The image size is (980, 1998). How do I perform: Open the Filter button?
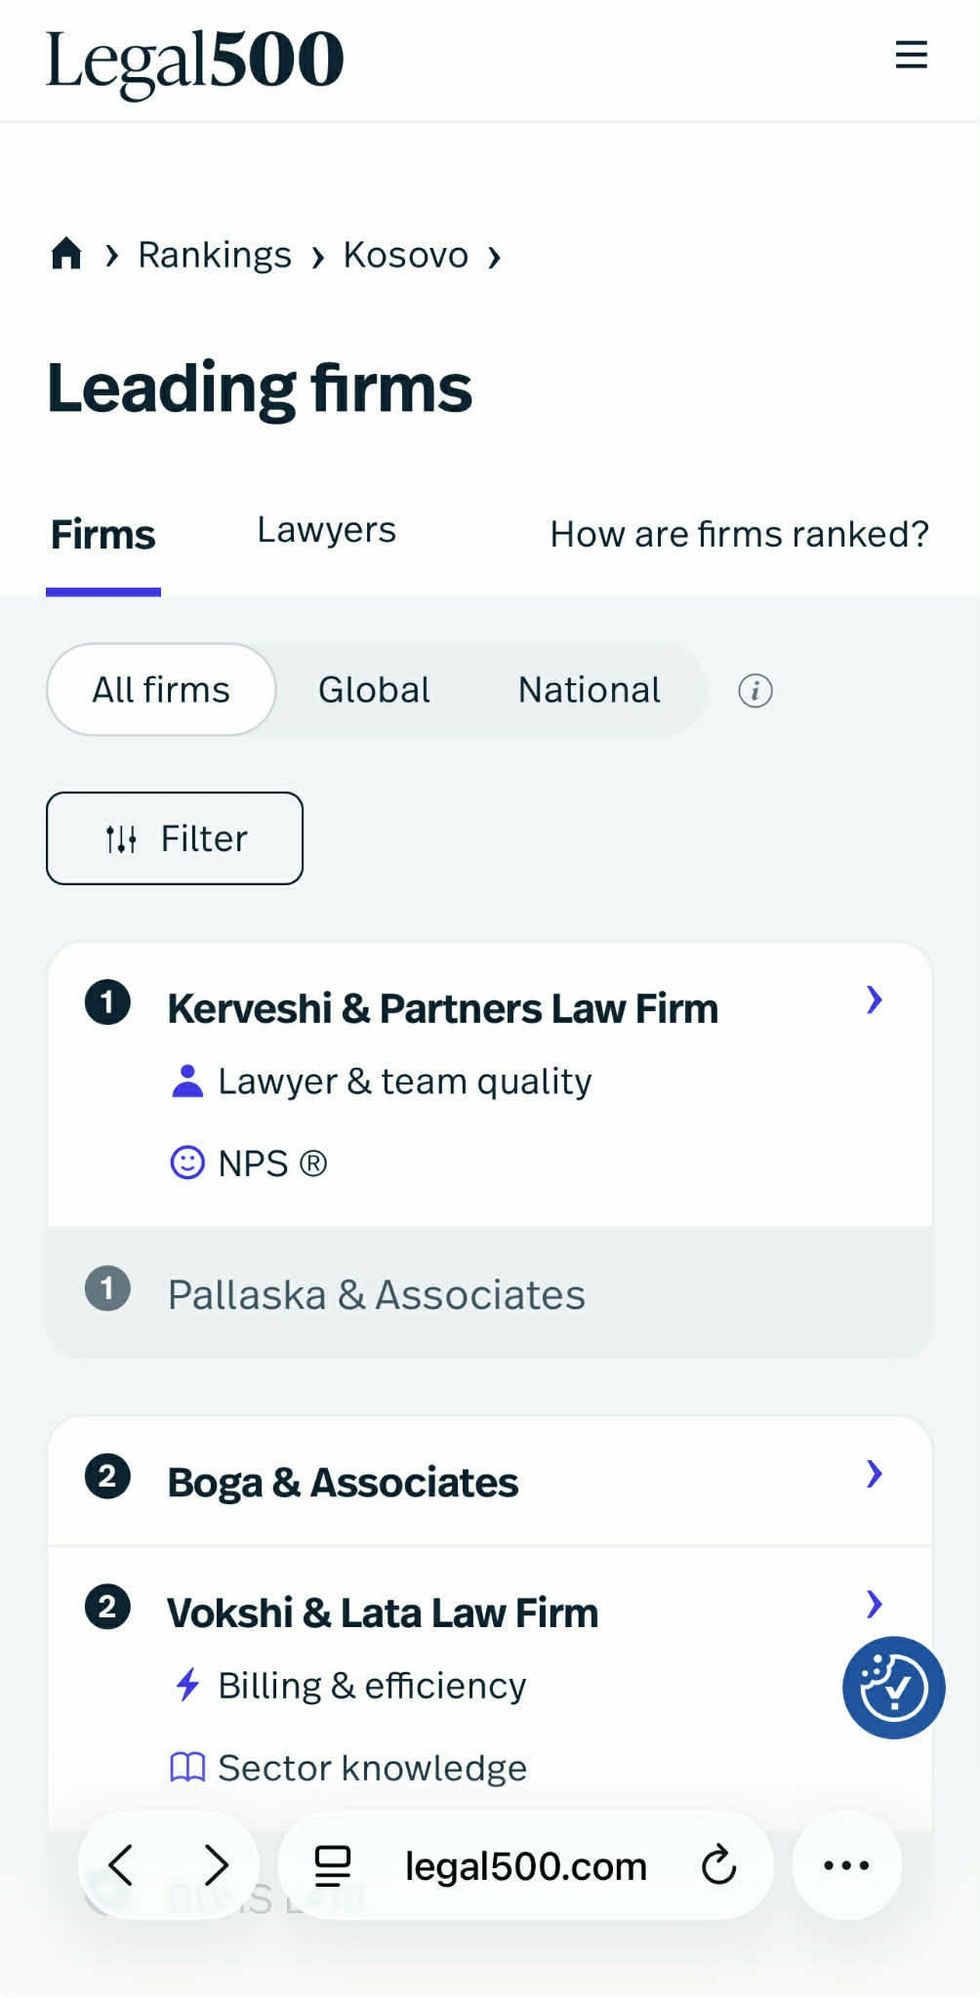click(x=175, y=838)
